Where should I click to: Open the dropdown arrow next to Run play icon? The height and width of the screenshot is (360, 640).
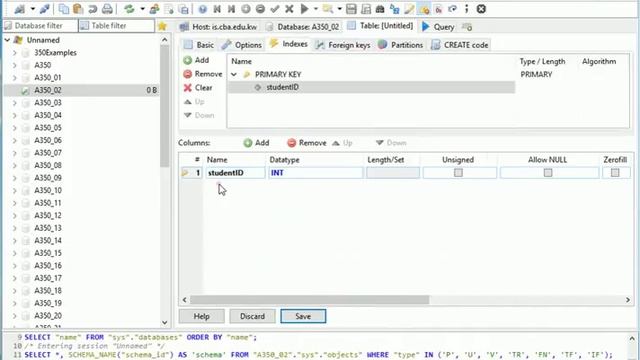pyautogui.click(x=316, y=9)
